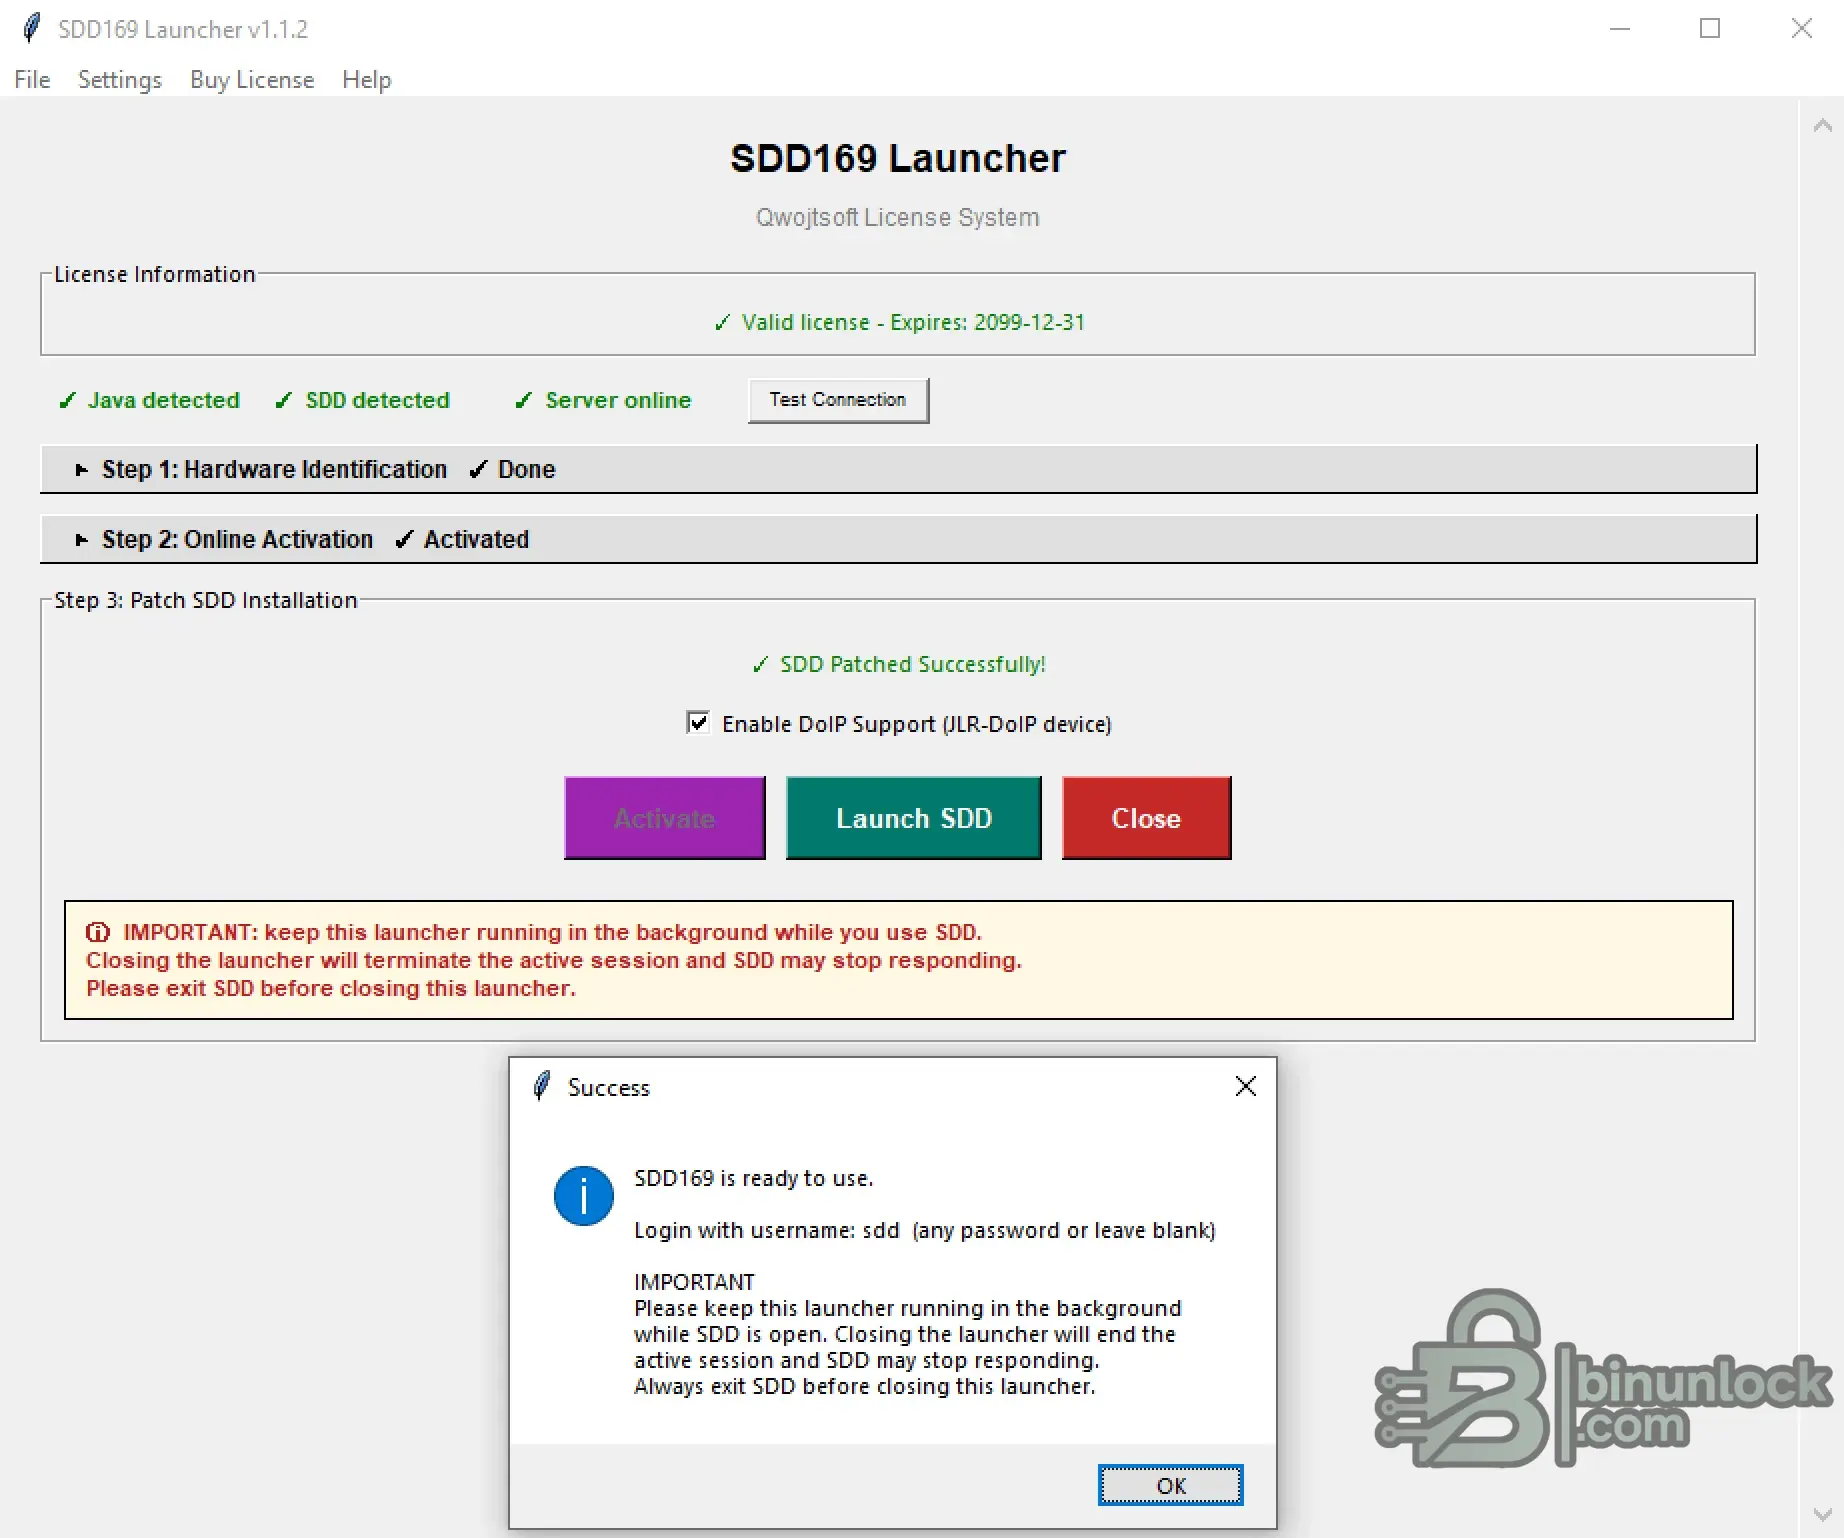This screenshot has height=1538, width=1844.
Task: Click the scroll up arrow of the scrollbar
Action: pyautogui.click(x=1823, y=125)
